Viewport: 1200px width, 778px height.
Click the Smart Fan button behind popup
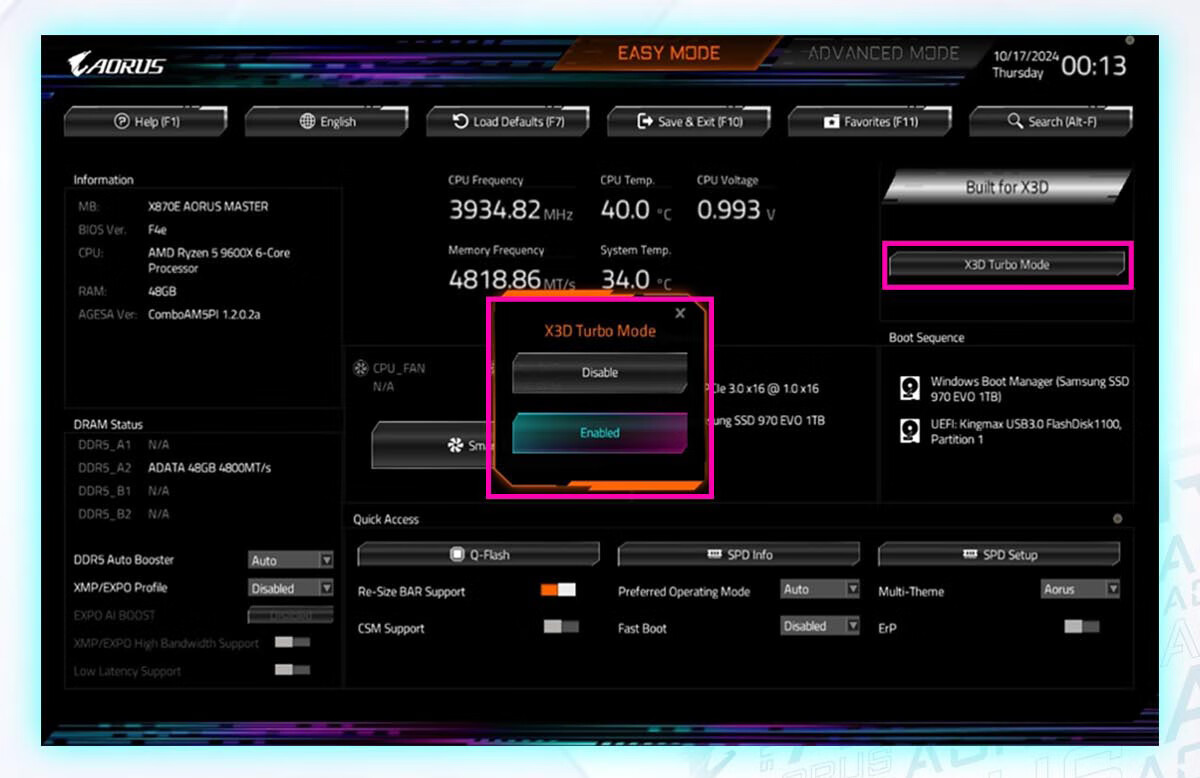[430, 445]
